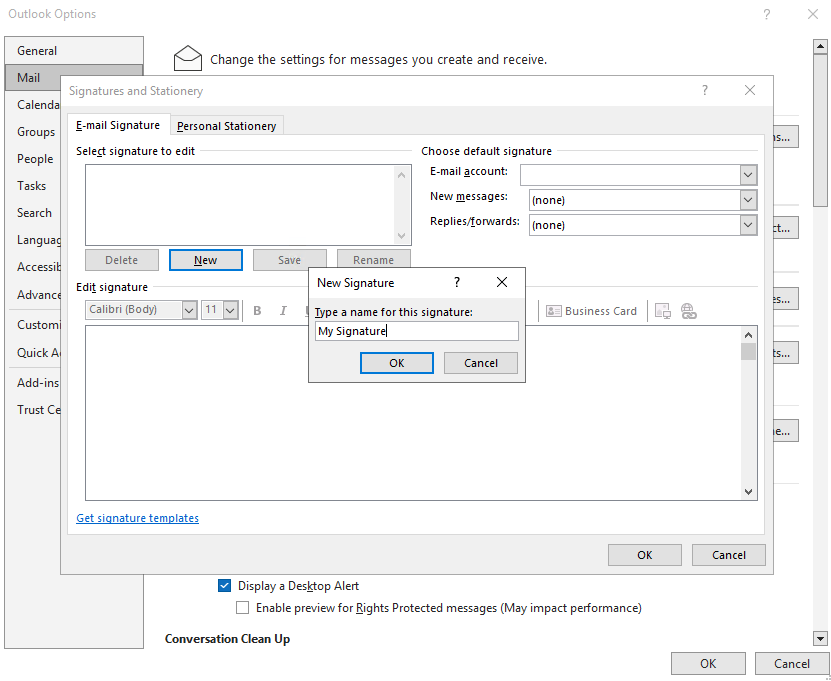Toggle Italic in the signature editor toolbar
The width and height of the screenshot is (831, 681).
(283, 311)
